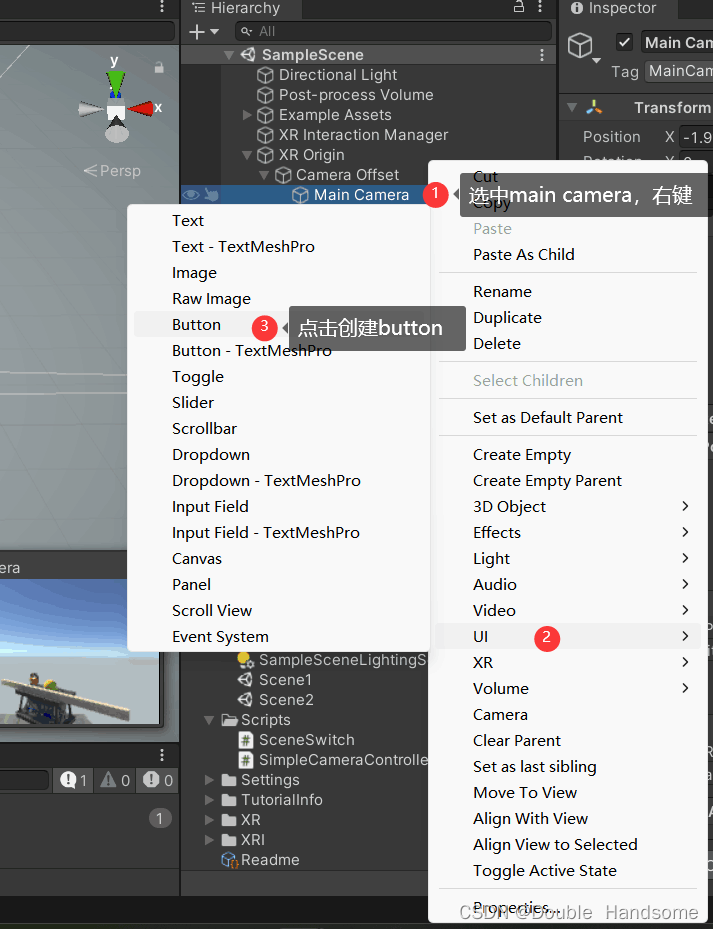Open the 3D Object submenu arrow
The image size is (713, 929).
685,507
